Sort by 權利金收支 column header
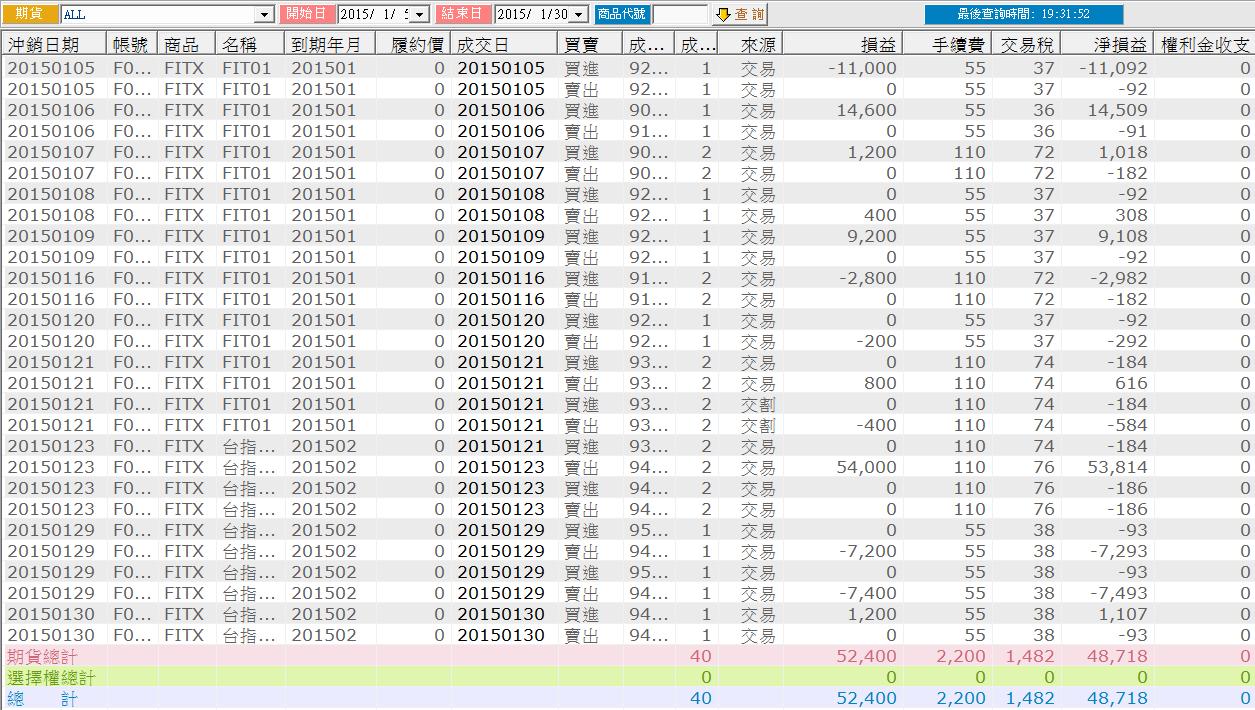Viewport: 1255px width, 710px height. tap(1203, 44)
